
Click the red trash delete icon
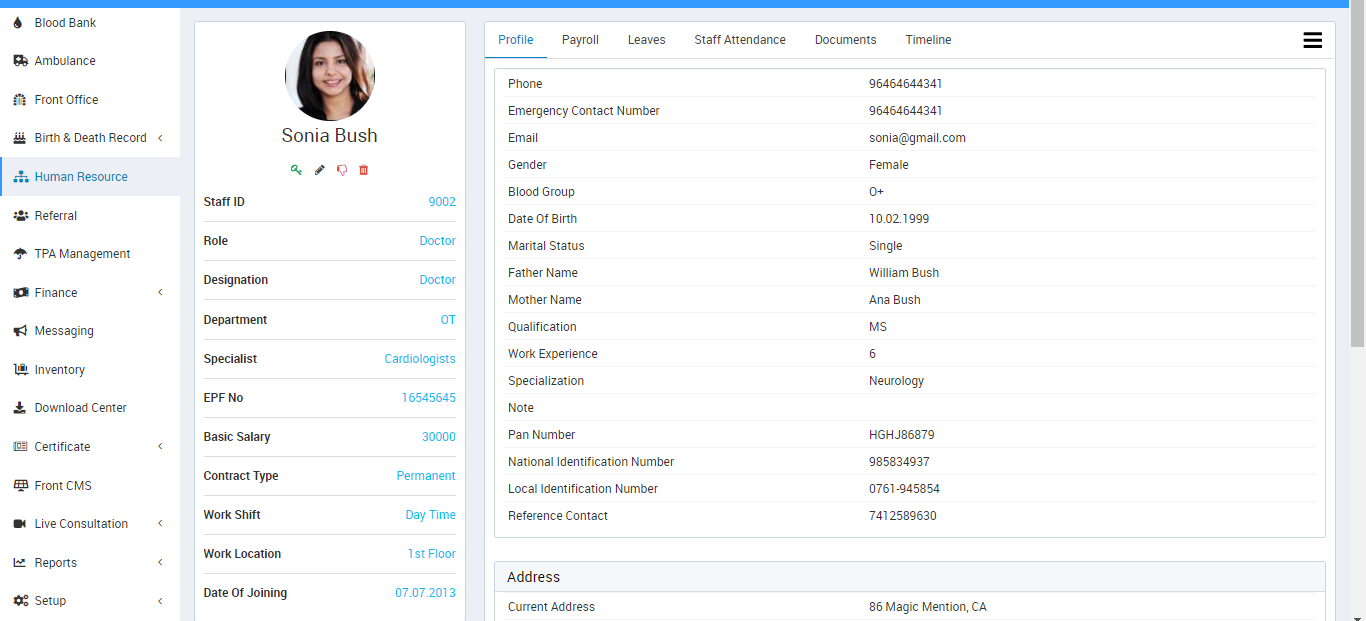(364, 170)
